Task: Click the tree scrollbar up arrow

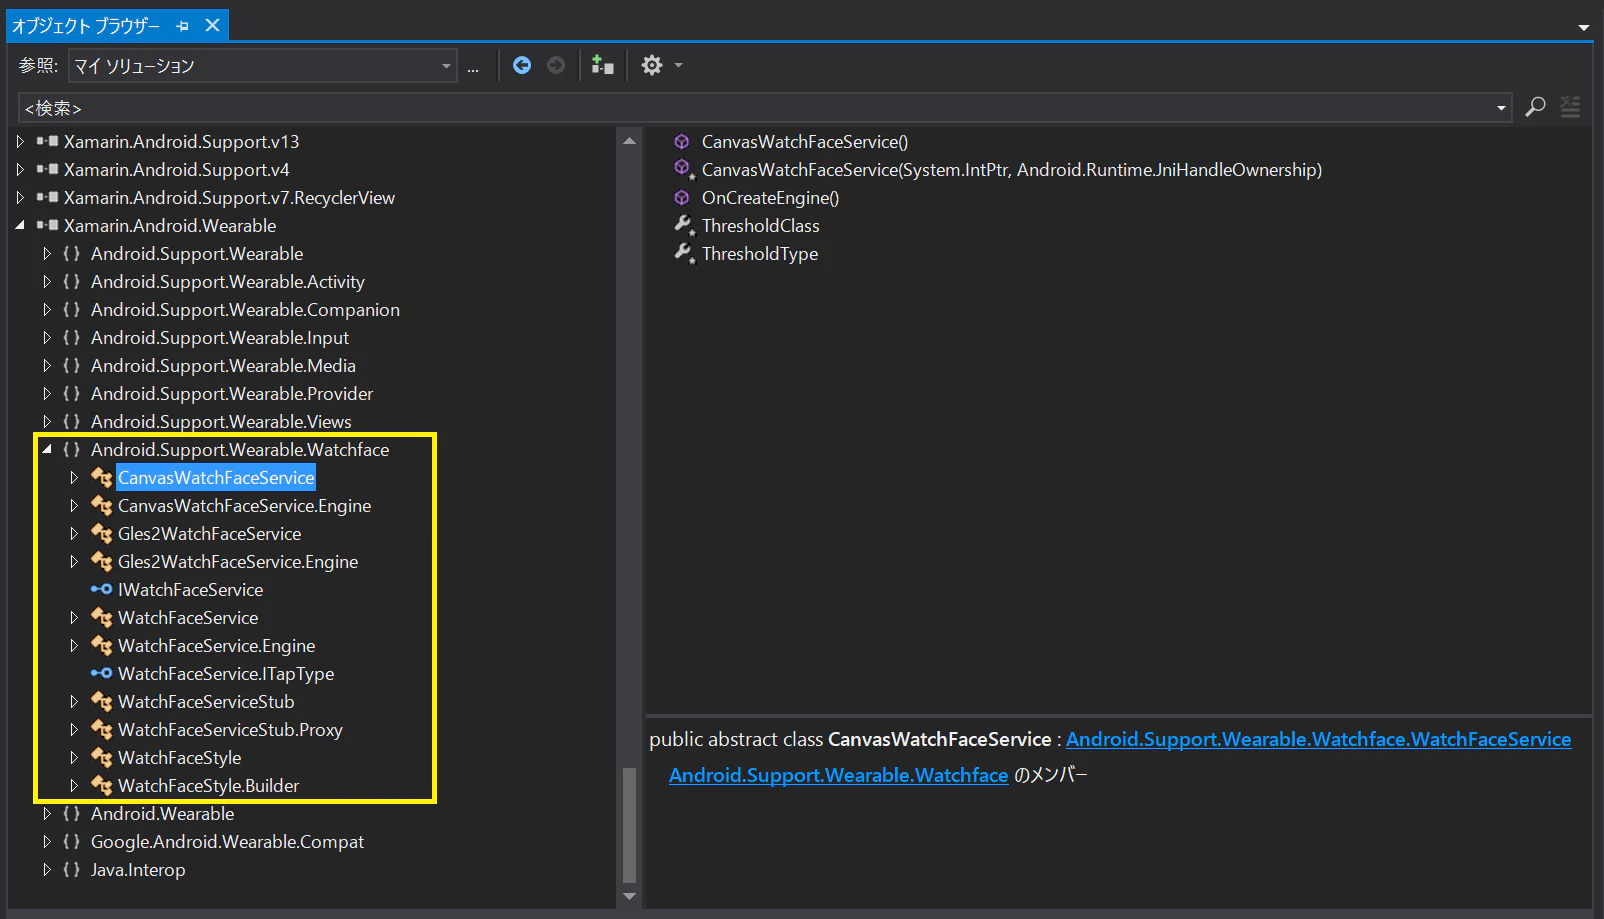Action: [x=629, y=141]
